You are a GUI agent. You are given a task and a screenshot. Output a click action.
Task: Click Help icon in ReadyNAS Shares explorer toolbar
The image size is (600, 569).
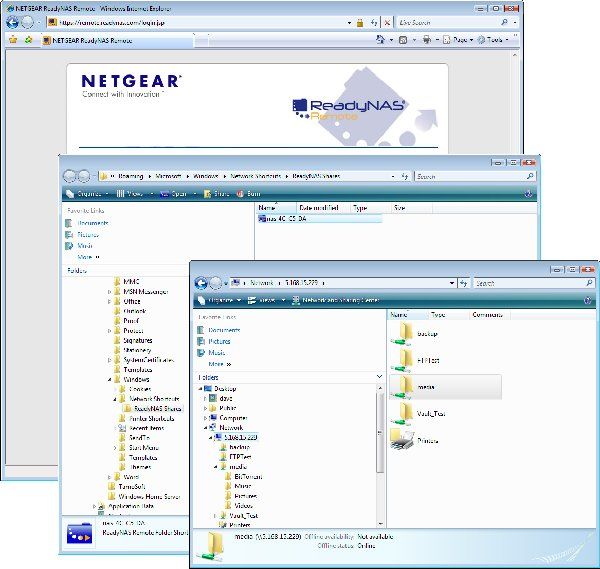(x=528, y=194)
